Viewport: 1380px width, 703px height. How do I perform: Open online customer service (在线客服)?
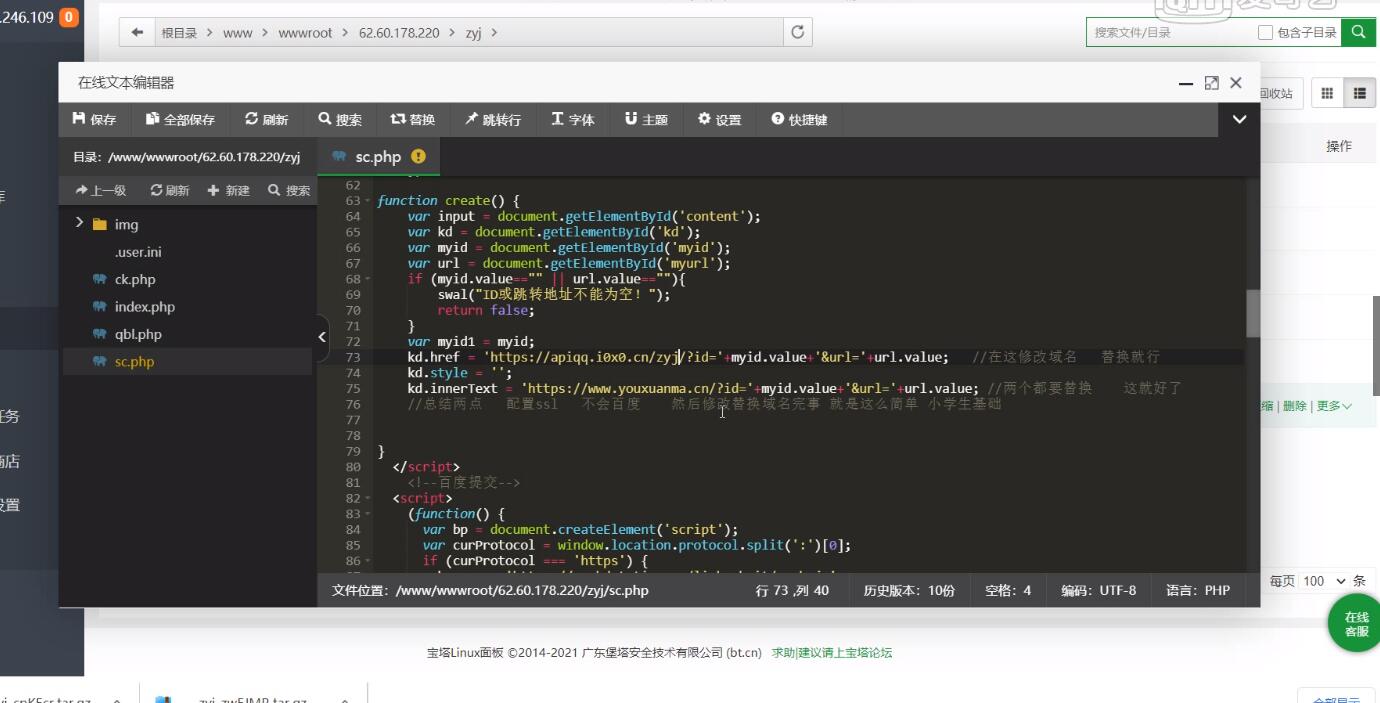(x=1356, y=624)
